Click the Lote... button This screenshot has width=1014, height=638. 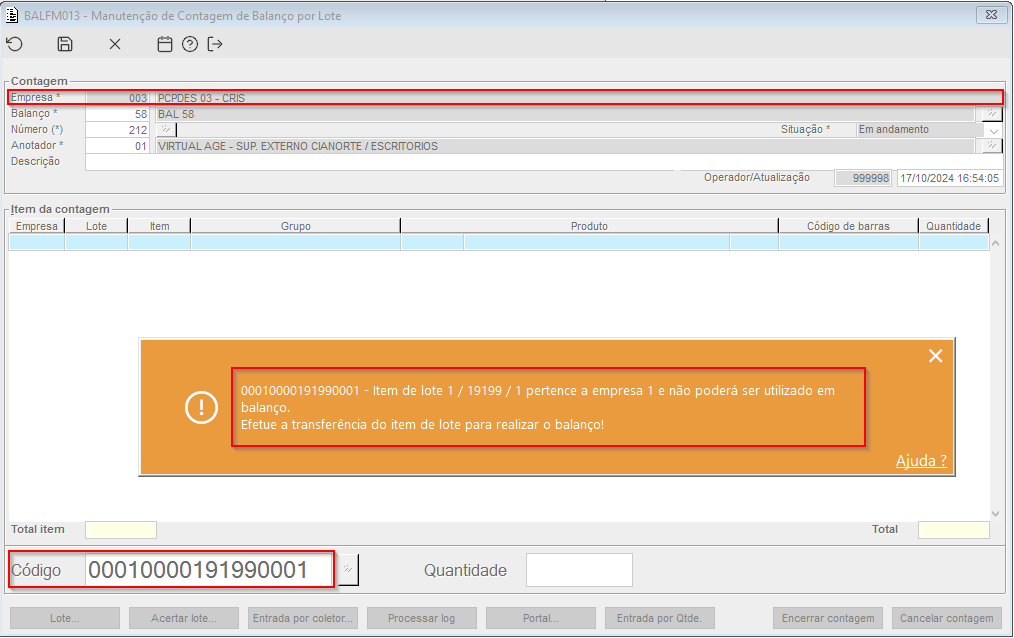click(x=65, y=618)
